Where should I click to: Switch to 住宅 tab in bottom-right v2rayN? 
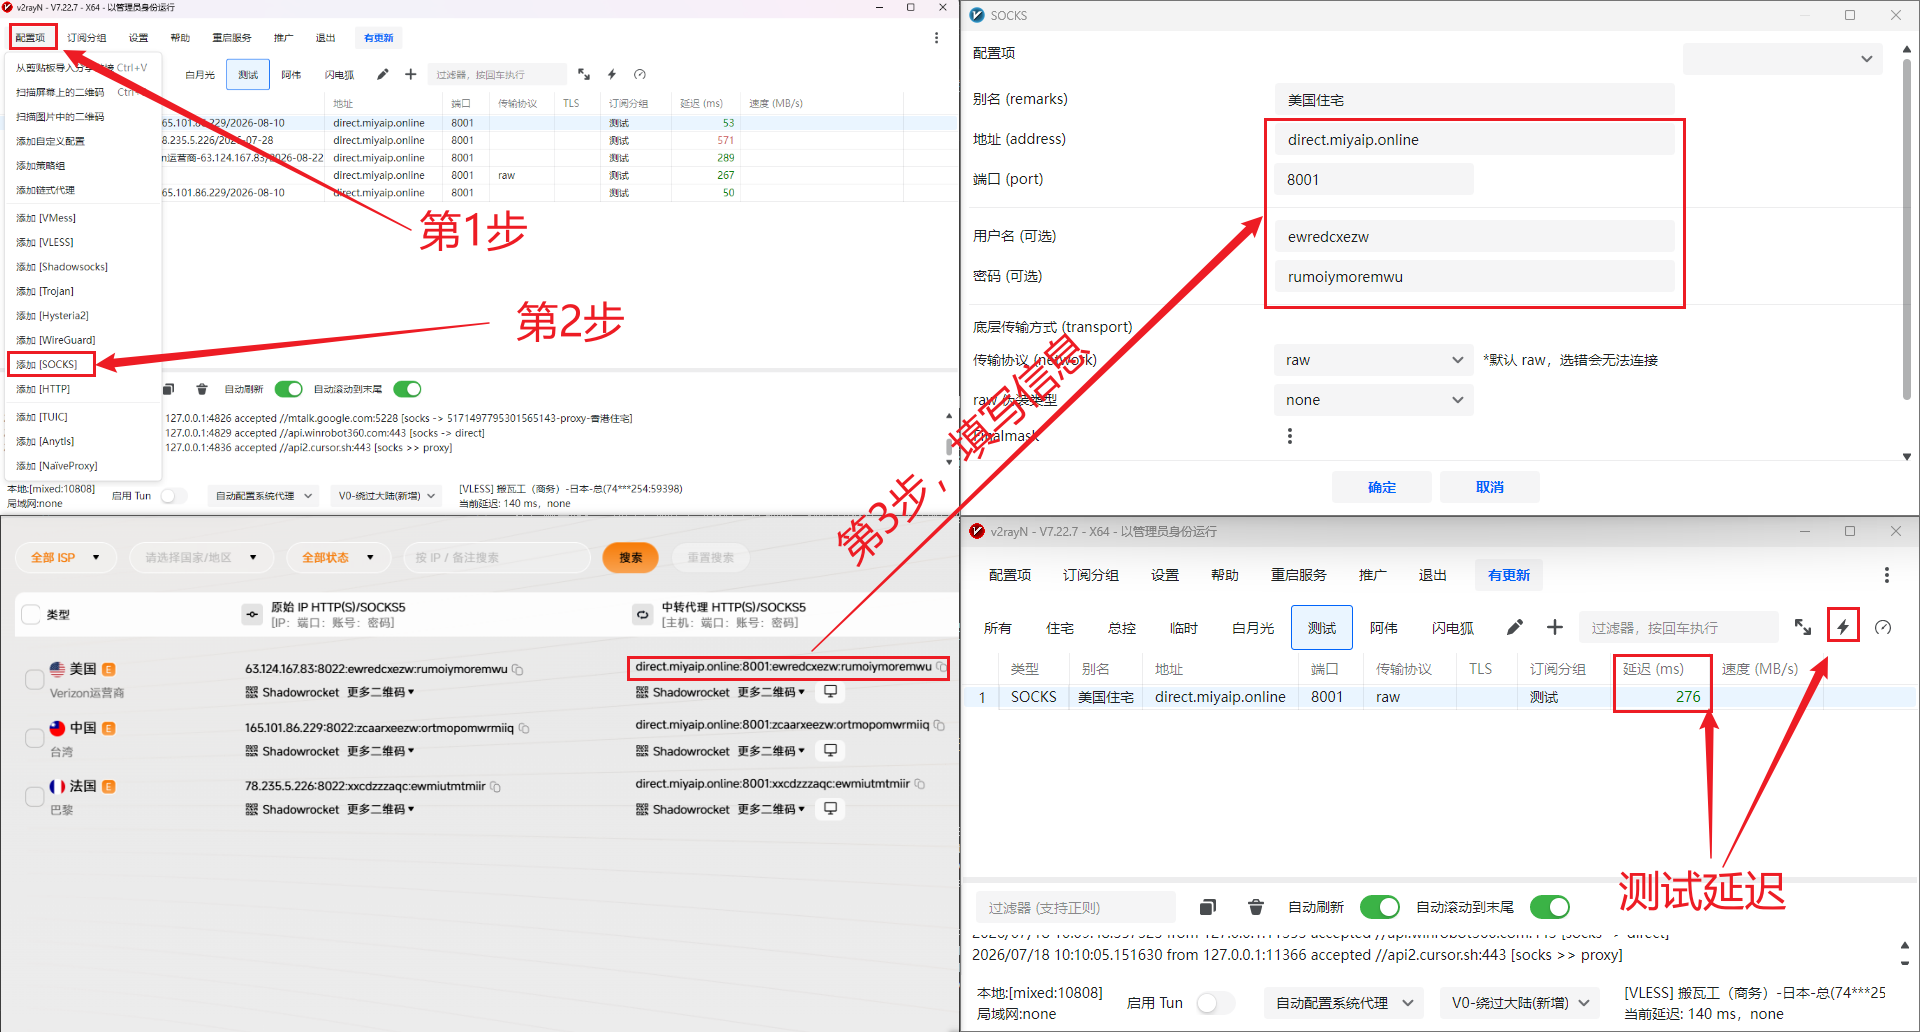click(x=1060, y=628)
